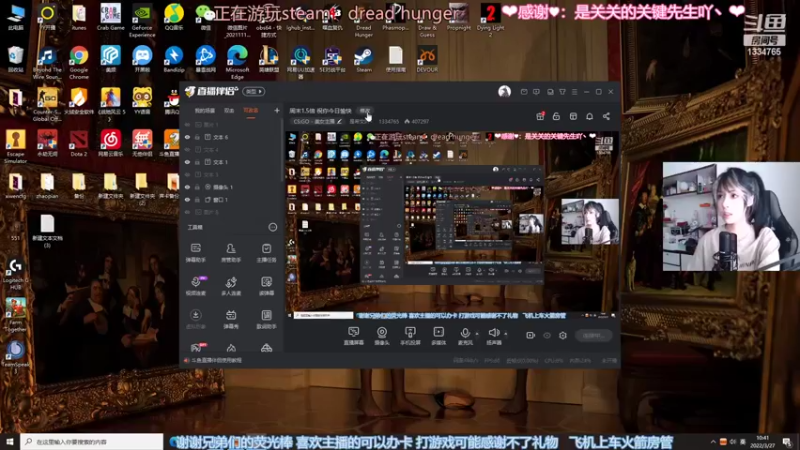Open the gift box icon with red badge

point(540,116)
